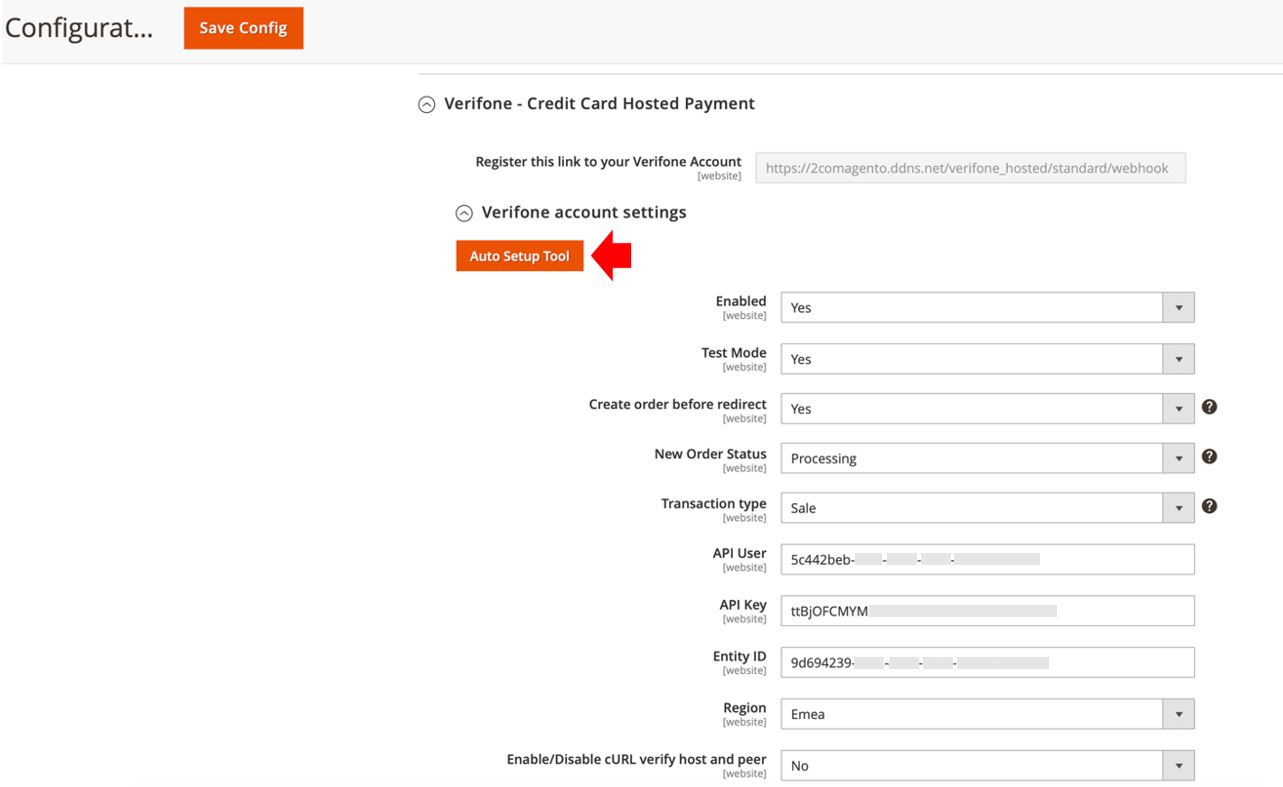This screenshot has height=787, width=1283.
Task: Focus the API Key input field
Action: pos(987,610)
